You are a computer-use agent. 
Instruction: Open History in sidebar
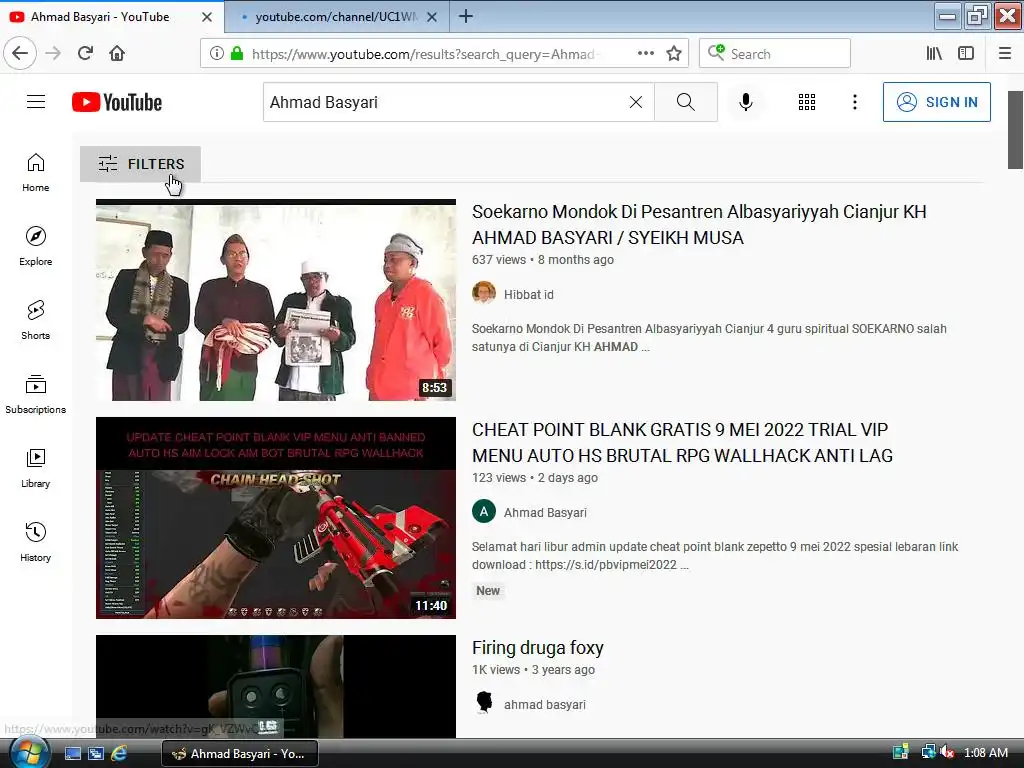(36, 542)
